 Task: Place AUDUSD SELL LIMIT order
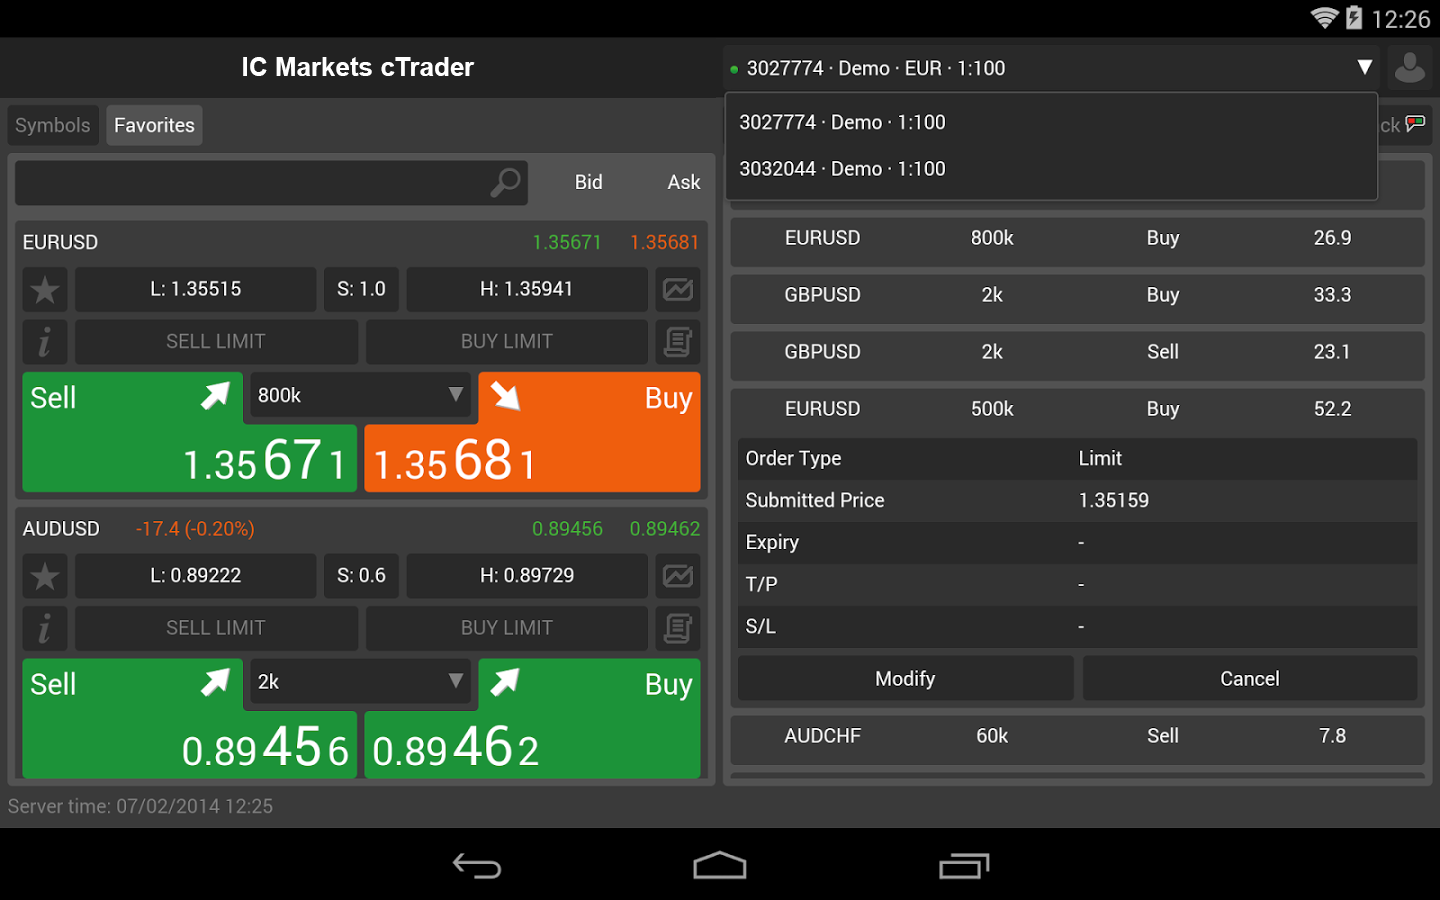click(x=216, y=629)
